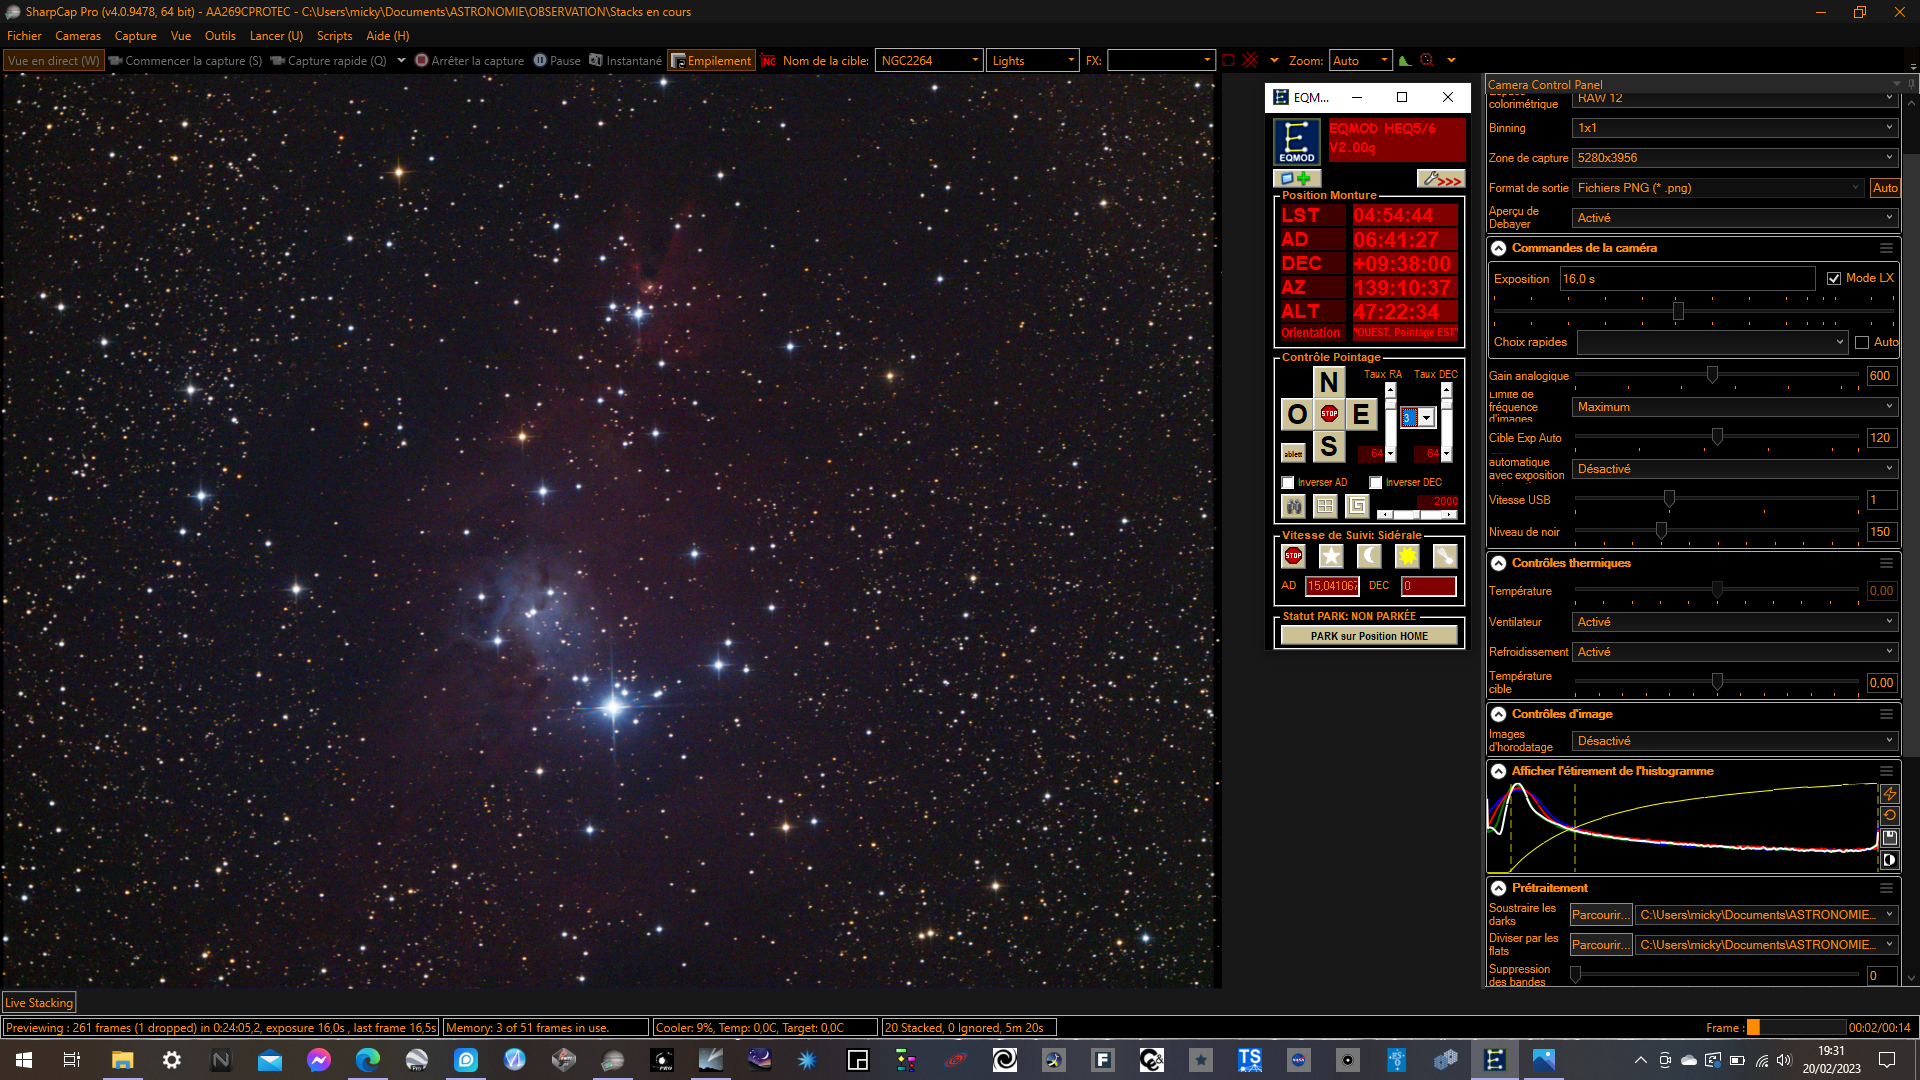Screen dimensions: 1920x1080
Task: Click the EQMOD display mode plus button
Action: point(1296,179)
